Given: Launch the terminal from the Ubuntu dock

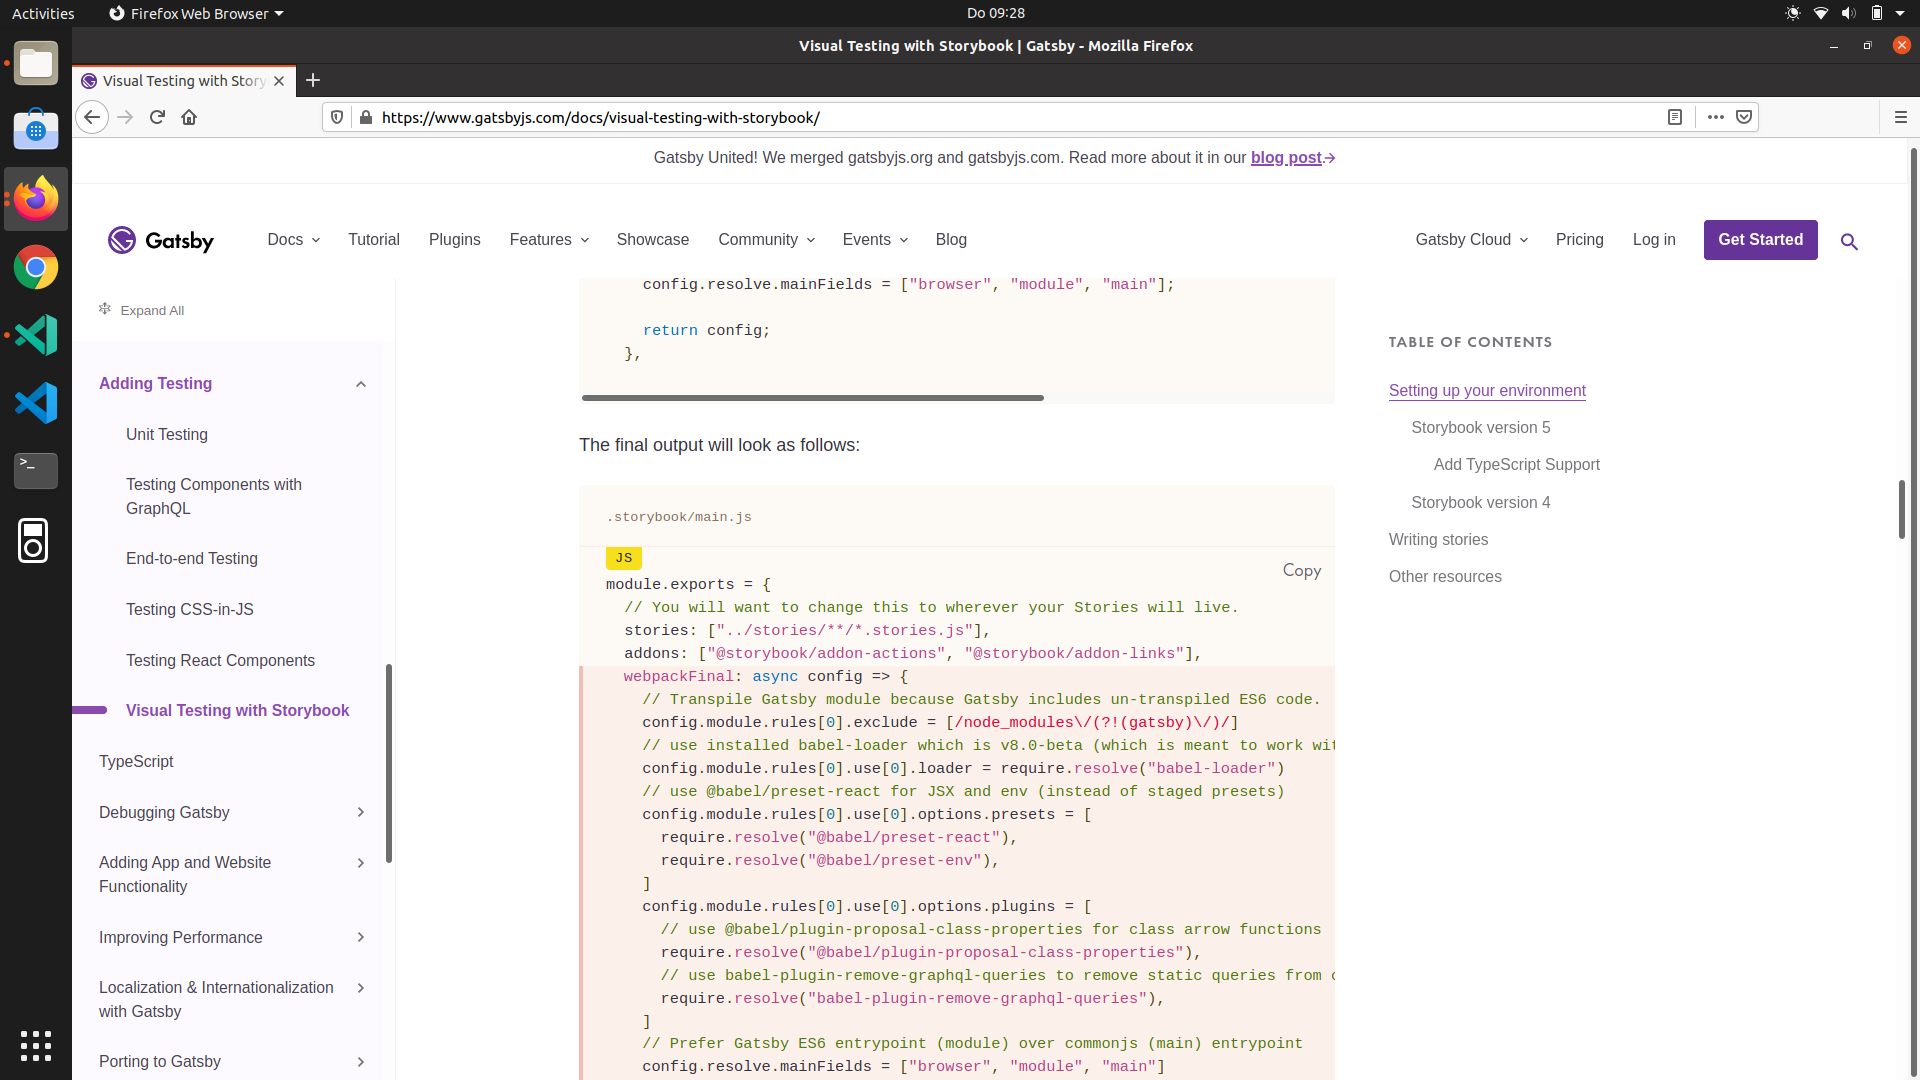Looking at the screenshot, I should [x=36, y=470].
